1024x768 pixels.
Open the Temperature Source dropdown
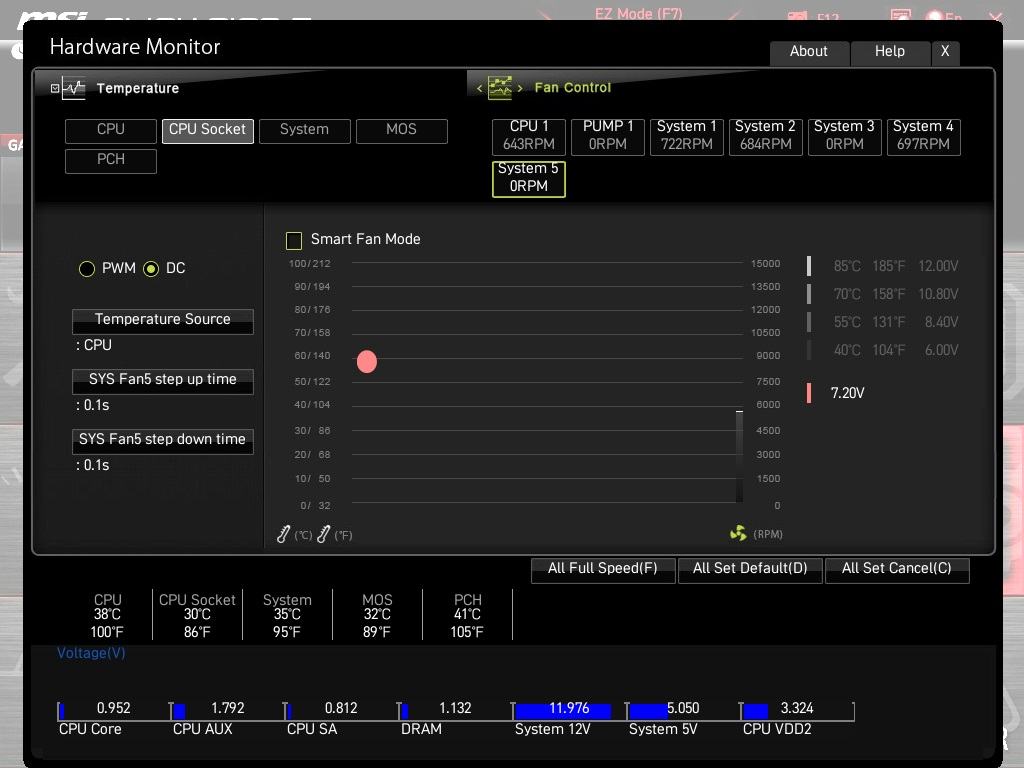coord(163,321)
